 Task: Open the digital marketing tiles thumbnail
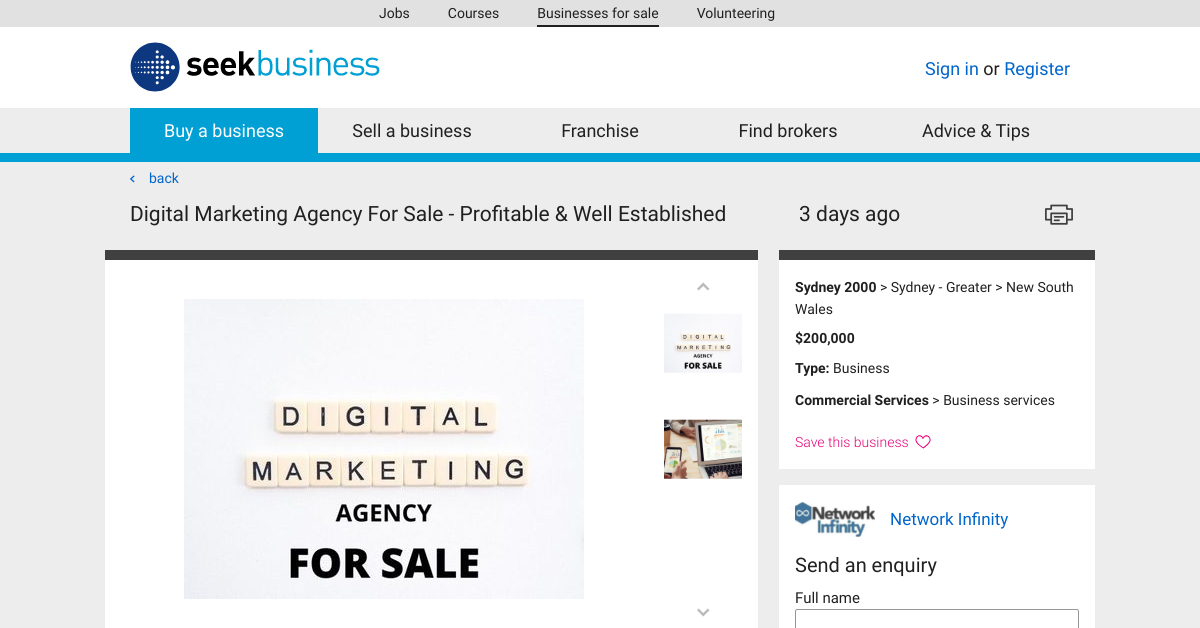(703, 343)
